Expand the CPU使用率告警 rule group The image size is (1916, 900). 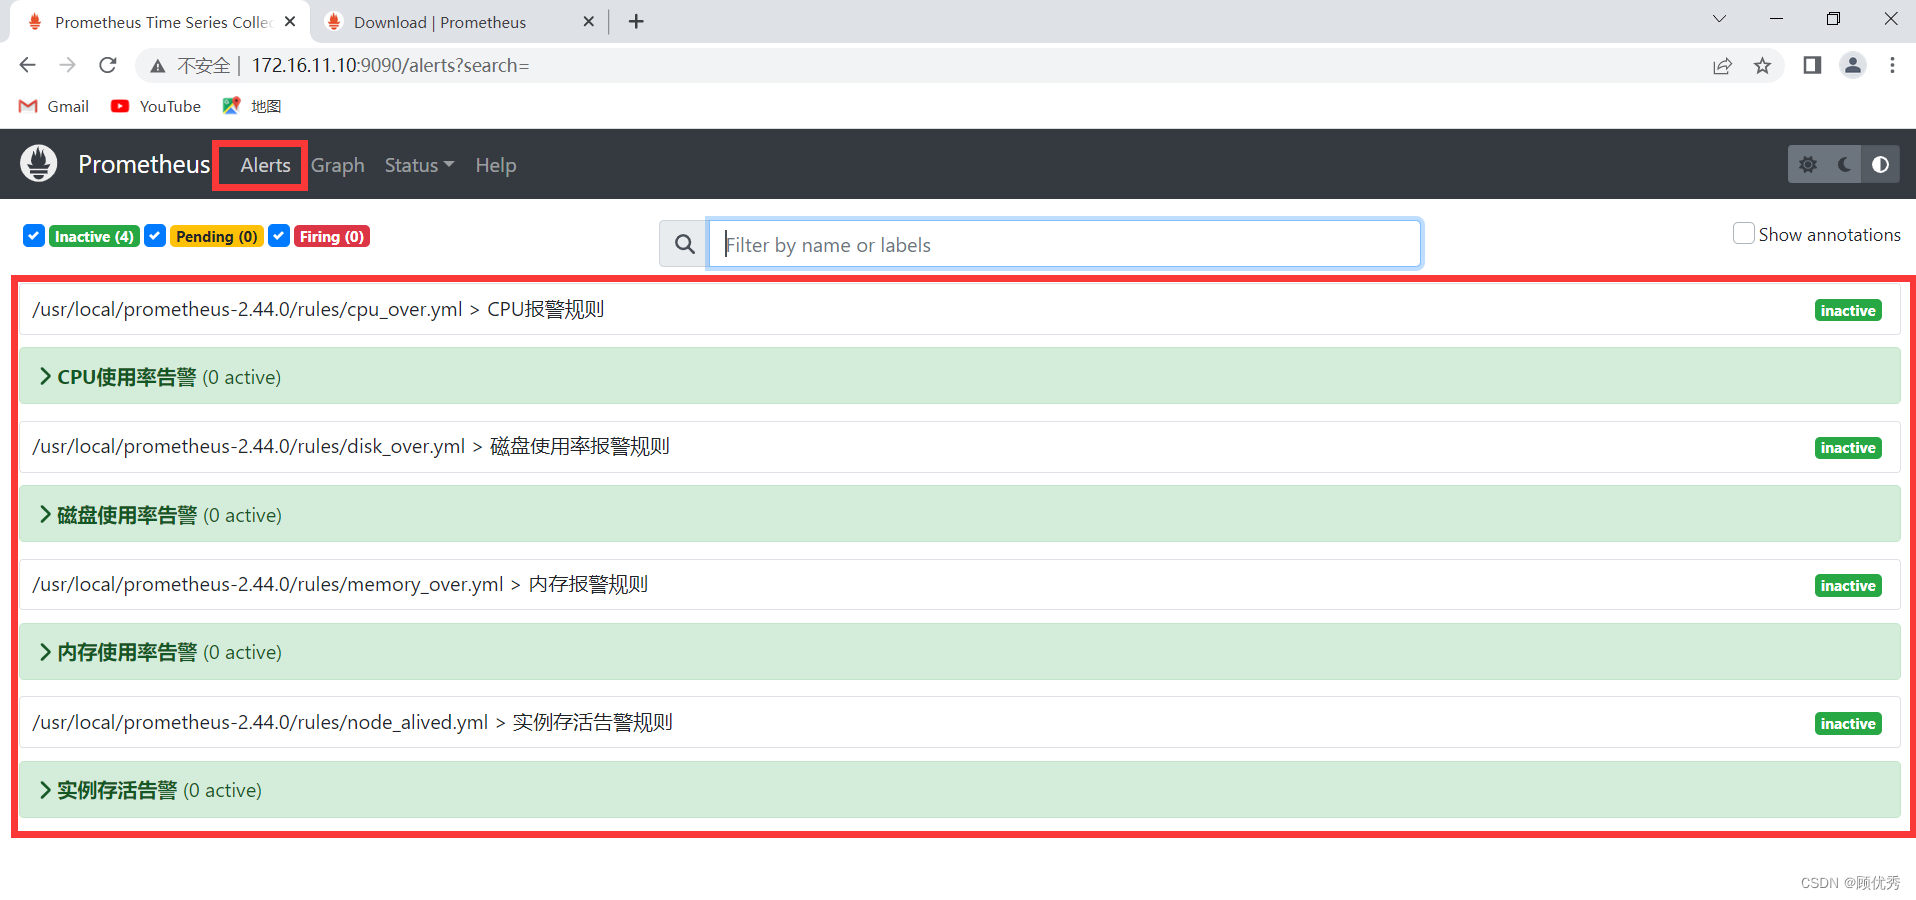[44, 375]
